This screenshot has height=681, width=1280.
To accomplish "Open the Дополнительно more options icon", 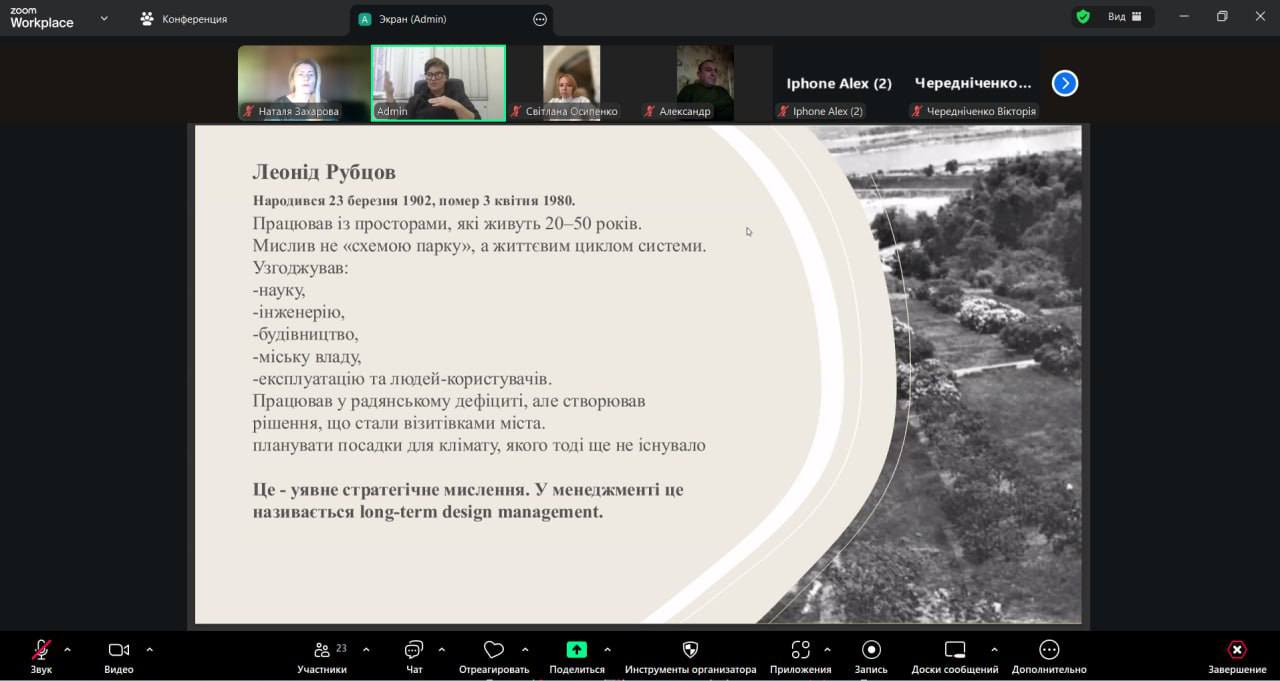I will pos(1048,651).
